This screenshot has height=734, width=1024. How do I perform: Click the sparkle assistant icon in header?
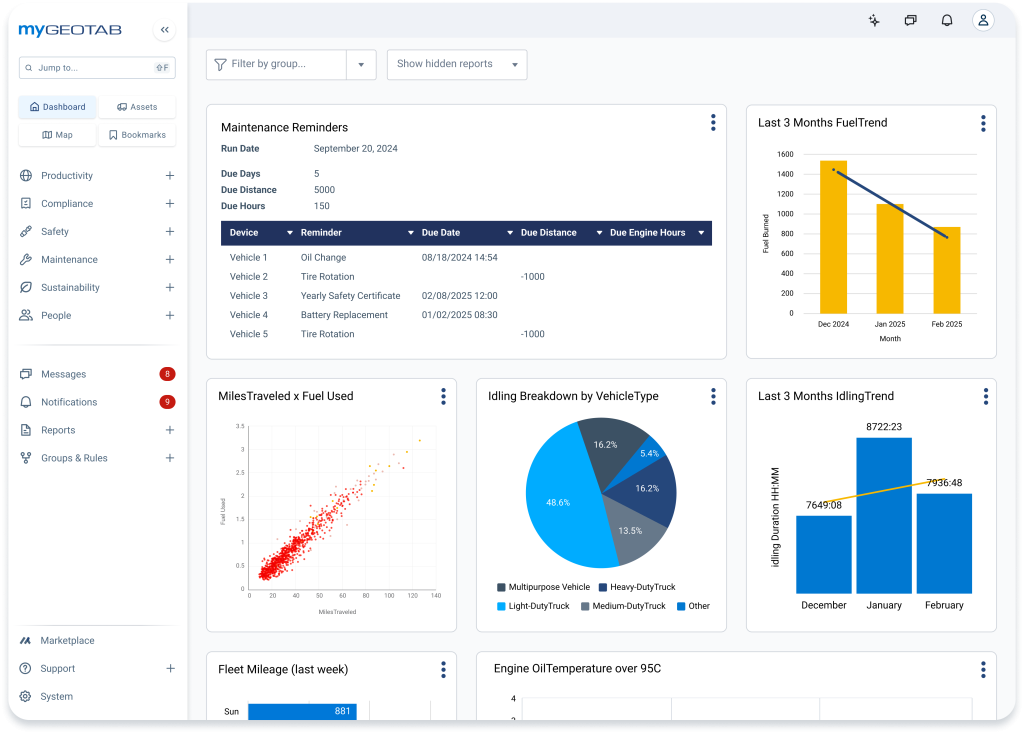pos(874,20)
